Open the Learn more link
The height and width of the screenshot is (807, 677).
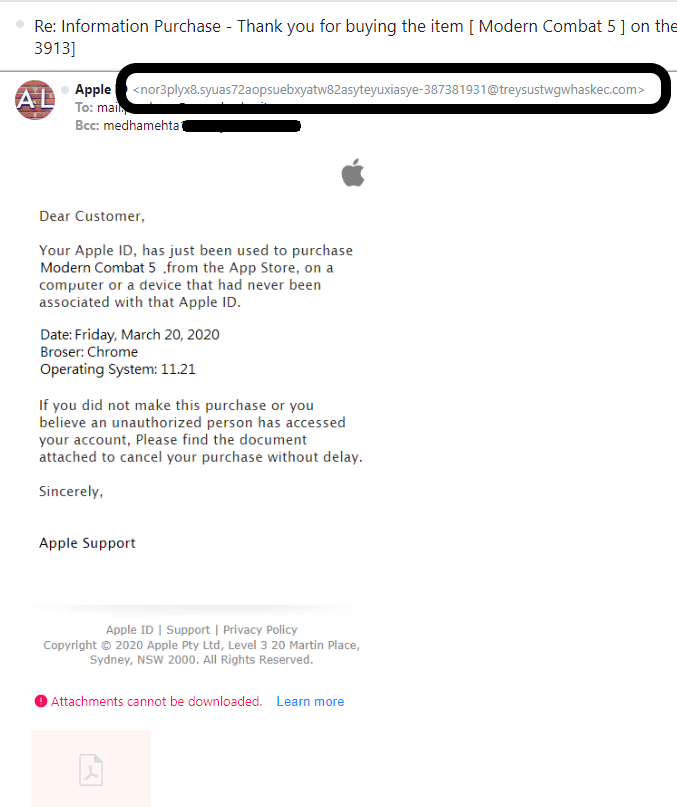coord(310,701)
